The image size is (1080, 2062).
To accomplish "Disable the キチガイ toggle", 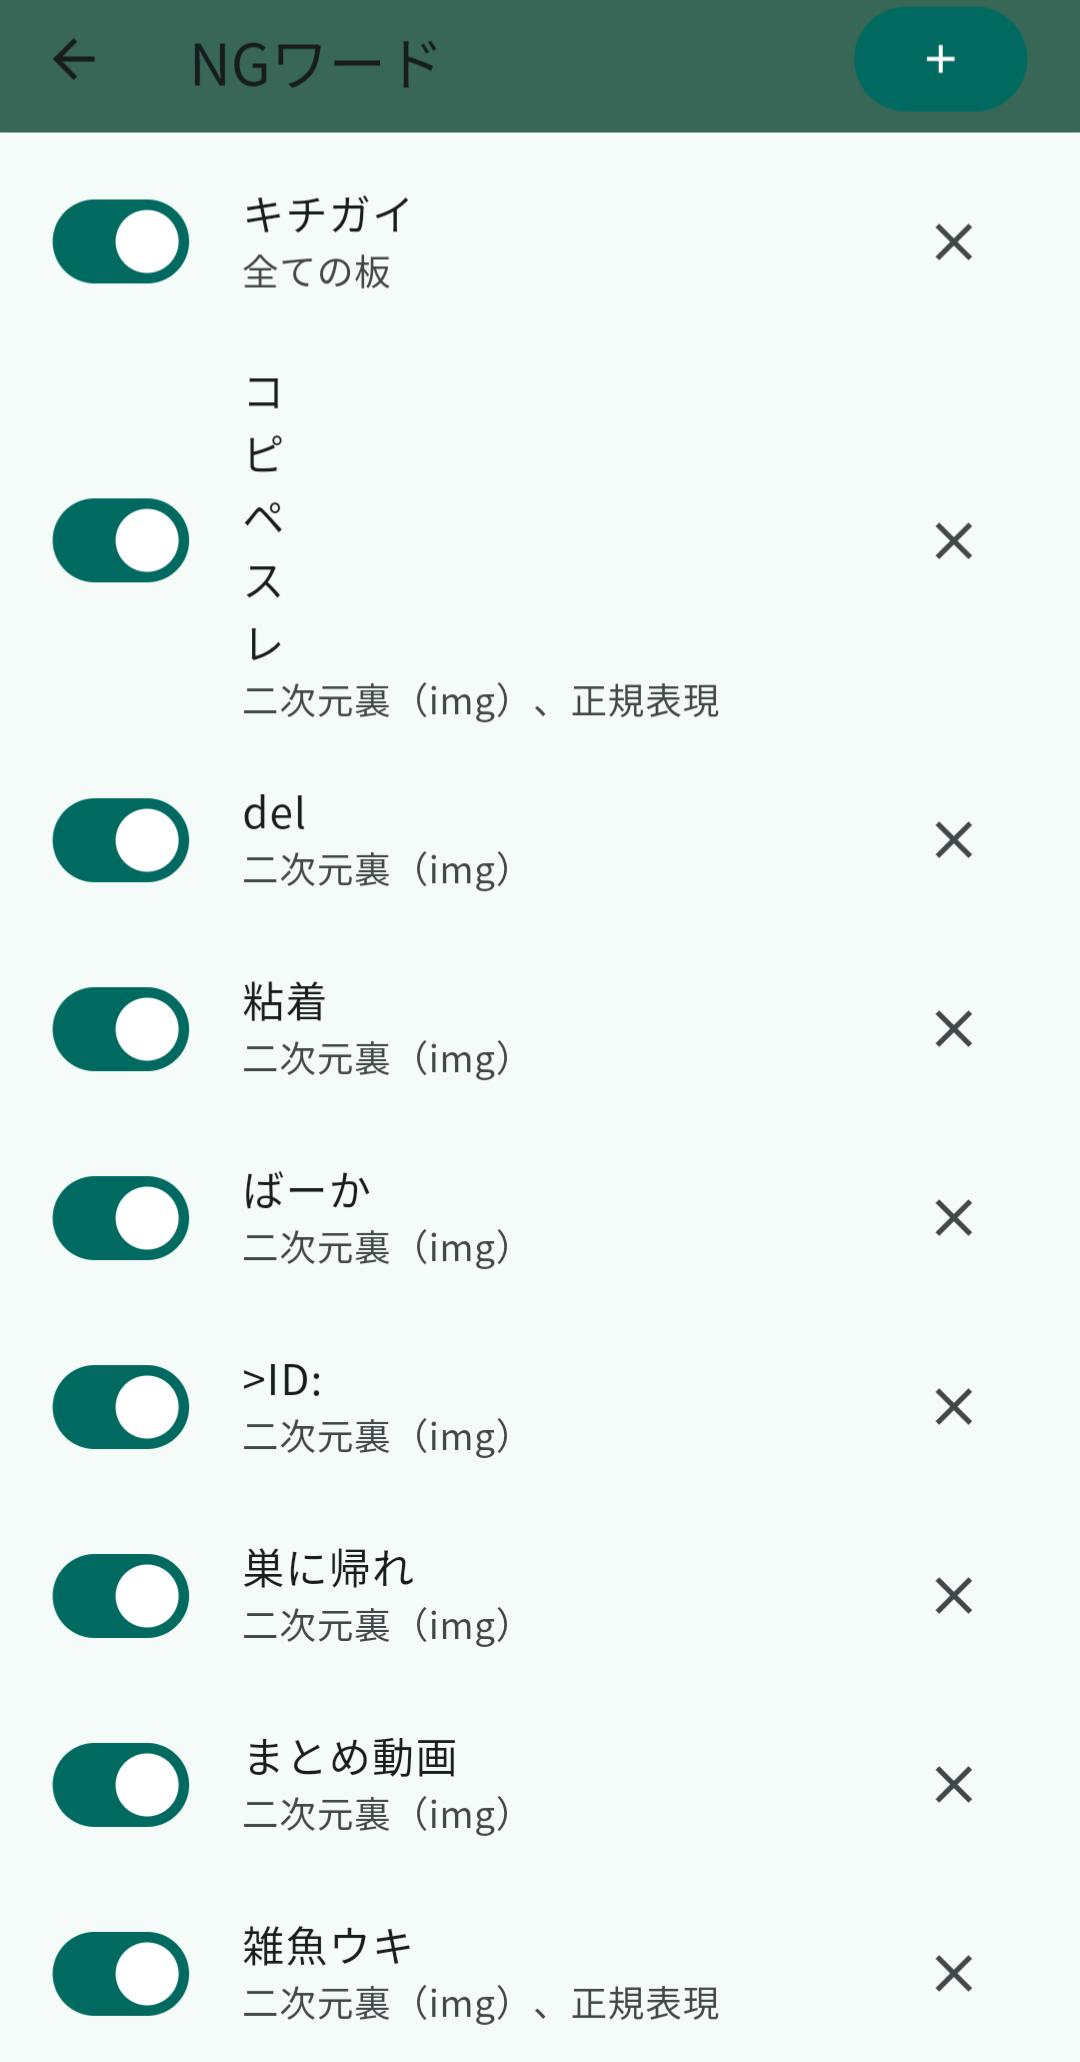I will coord(121,242).
